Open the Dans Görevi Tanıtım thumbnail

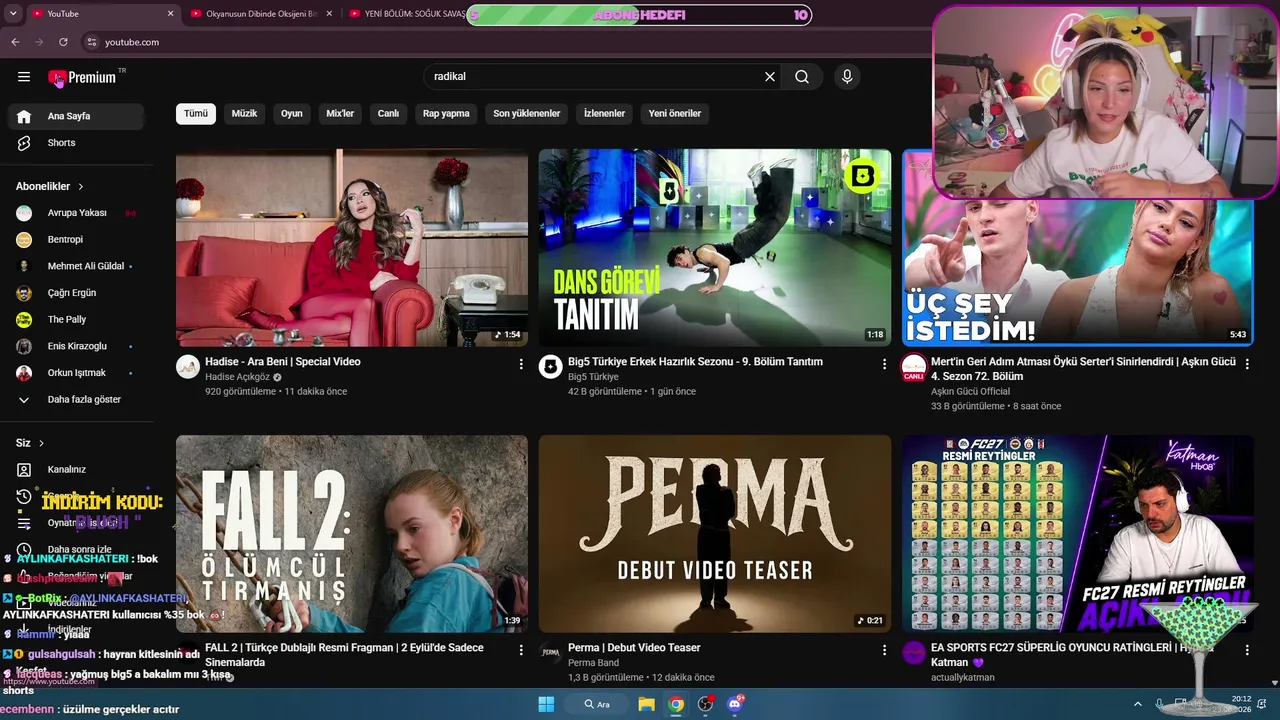pyautogui.click(x=715, y=248)
